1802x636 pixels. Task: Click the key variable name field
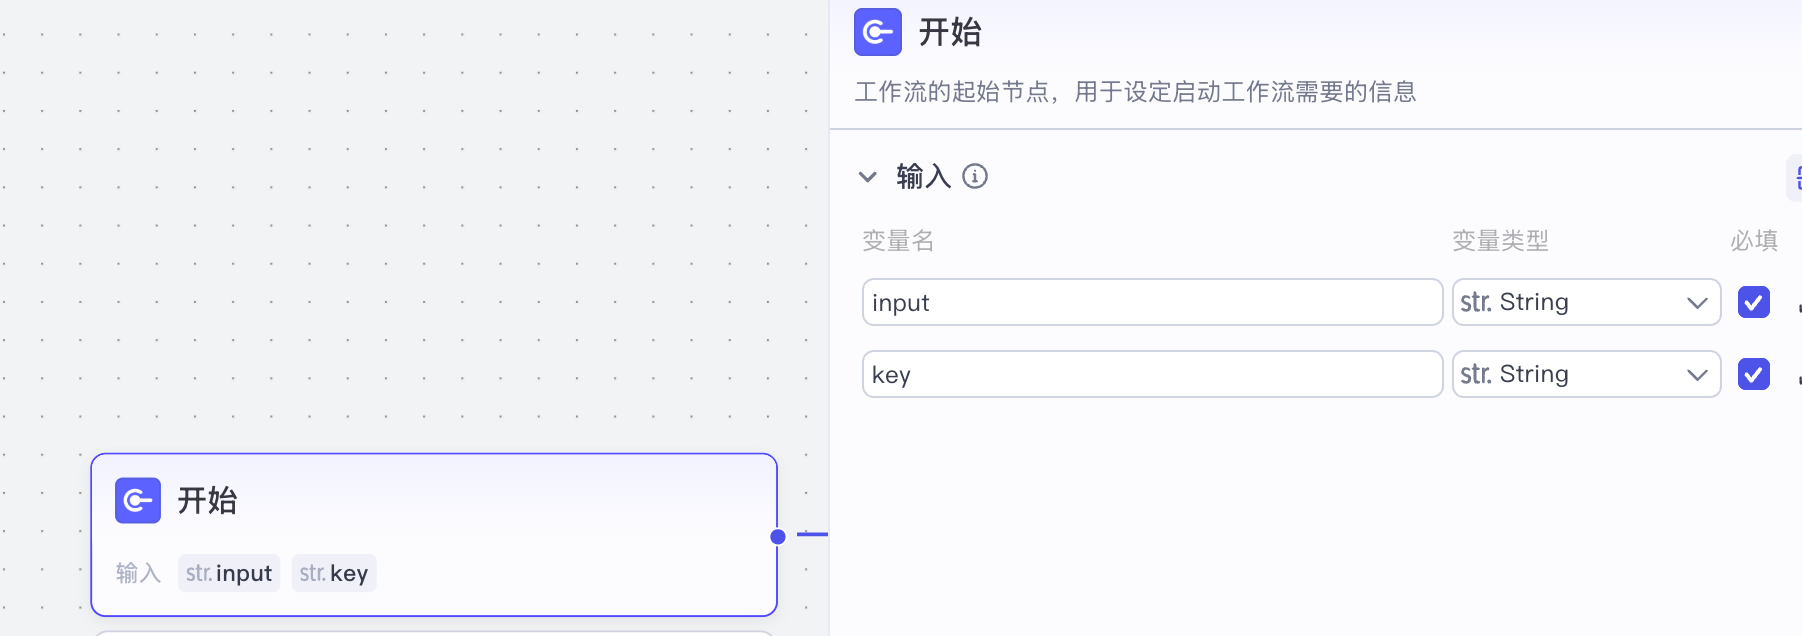(x=1152, y=374)
